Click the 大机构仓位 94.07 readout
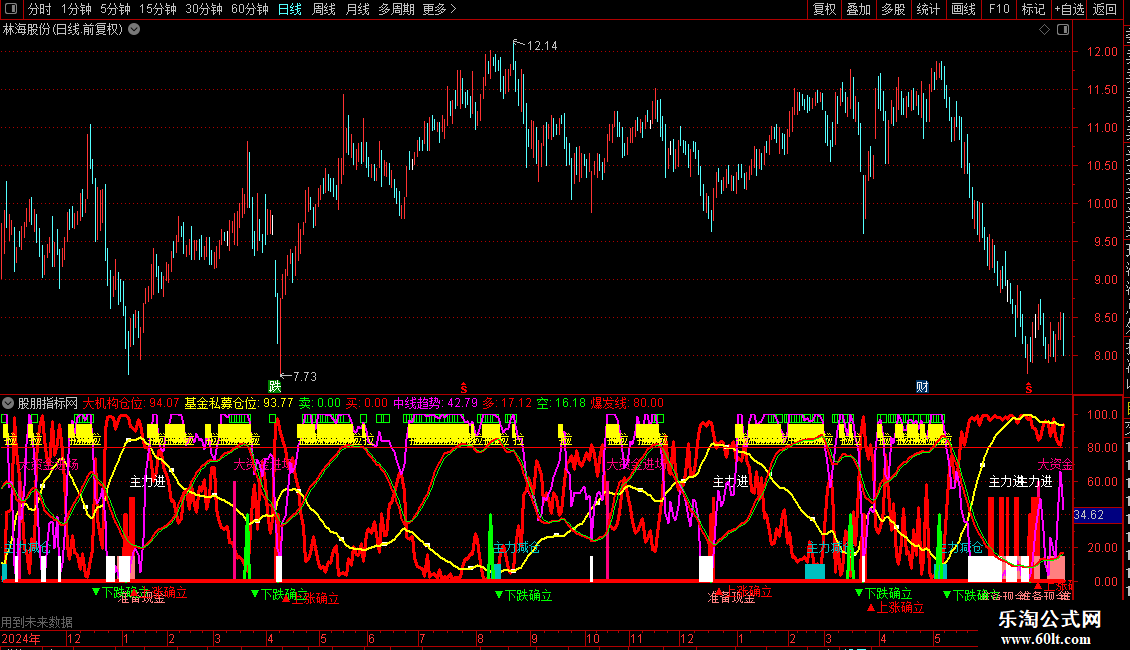Viewport: 1130px width, 650px height. tap(130, 403)
